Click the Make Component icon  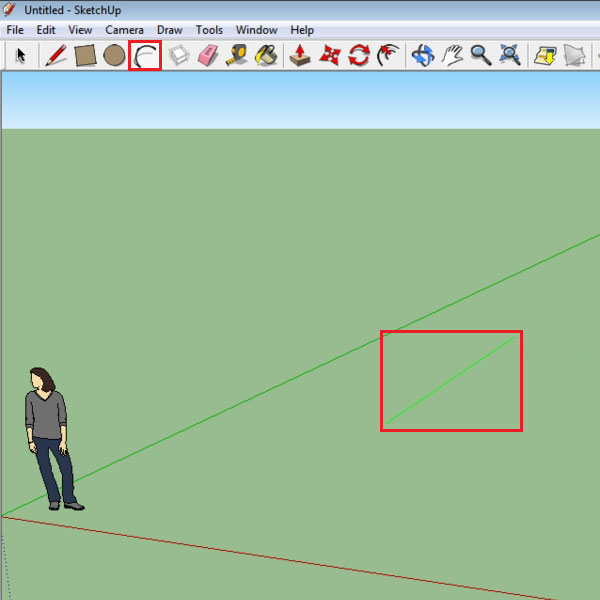[x=179, y=55]
